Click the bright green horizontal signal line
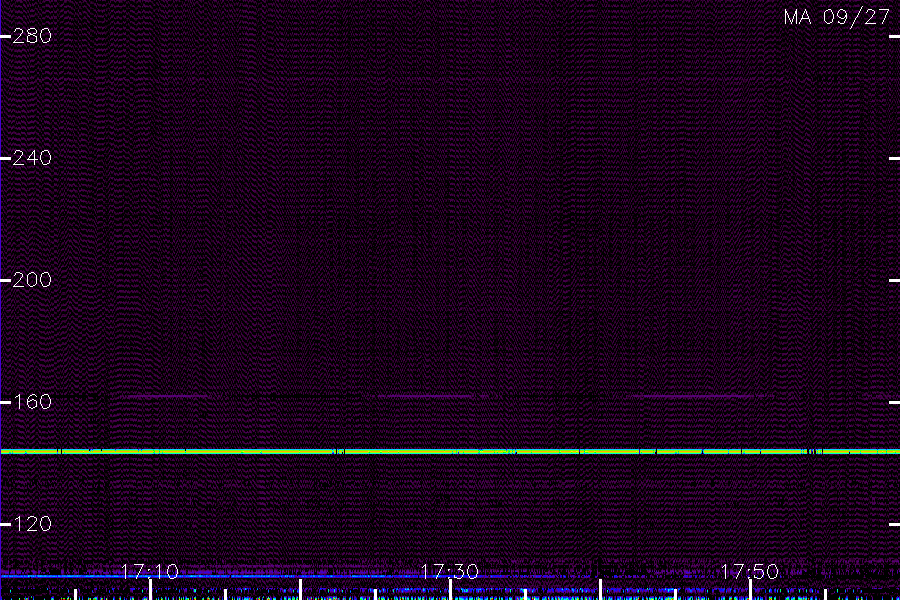Viewport: 900px width, 600px height. 450,452
